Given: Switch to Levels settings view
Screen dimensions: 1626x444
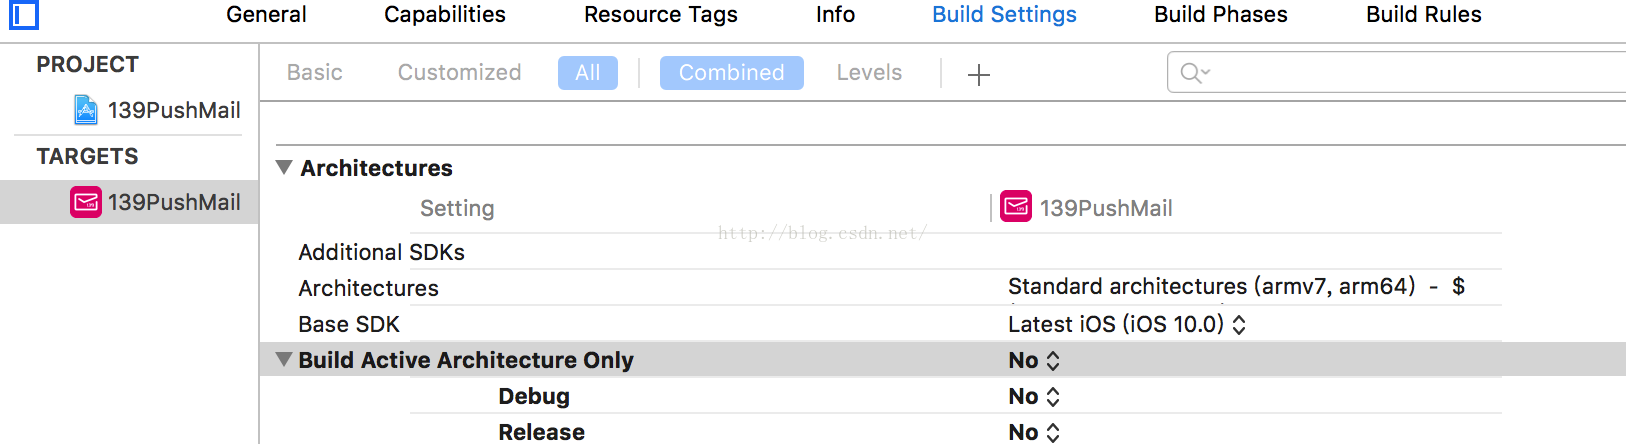Looking at the screenshot, I should (x=869, y=73).
